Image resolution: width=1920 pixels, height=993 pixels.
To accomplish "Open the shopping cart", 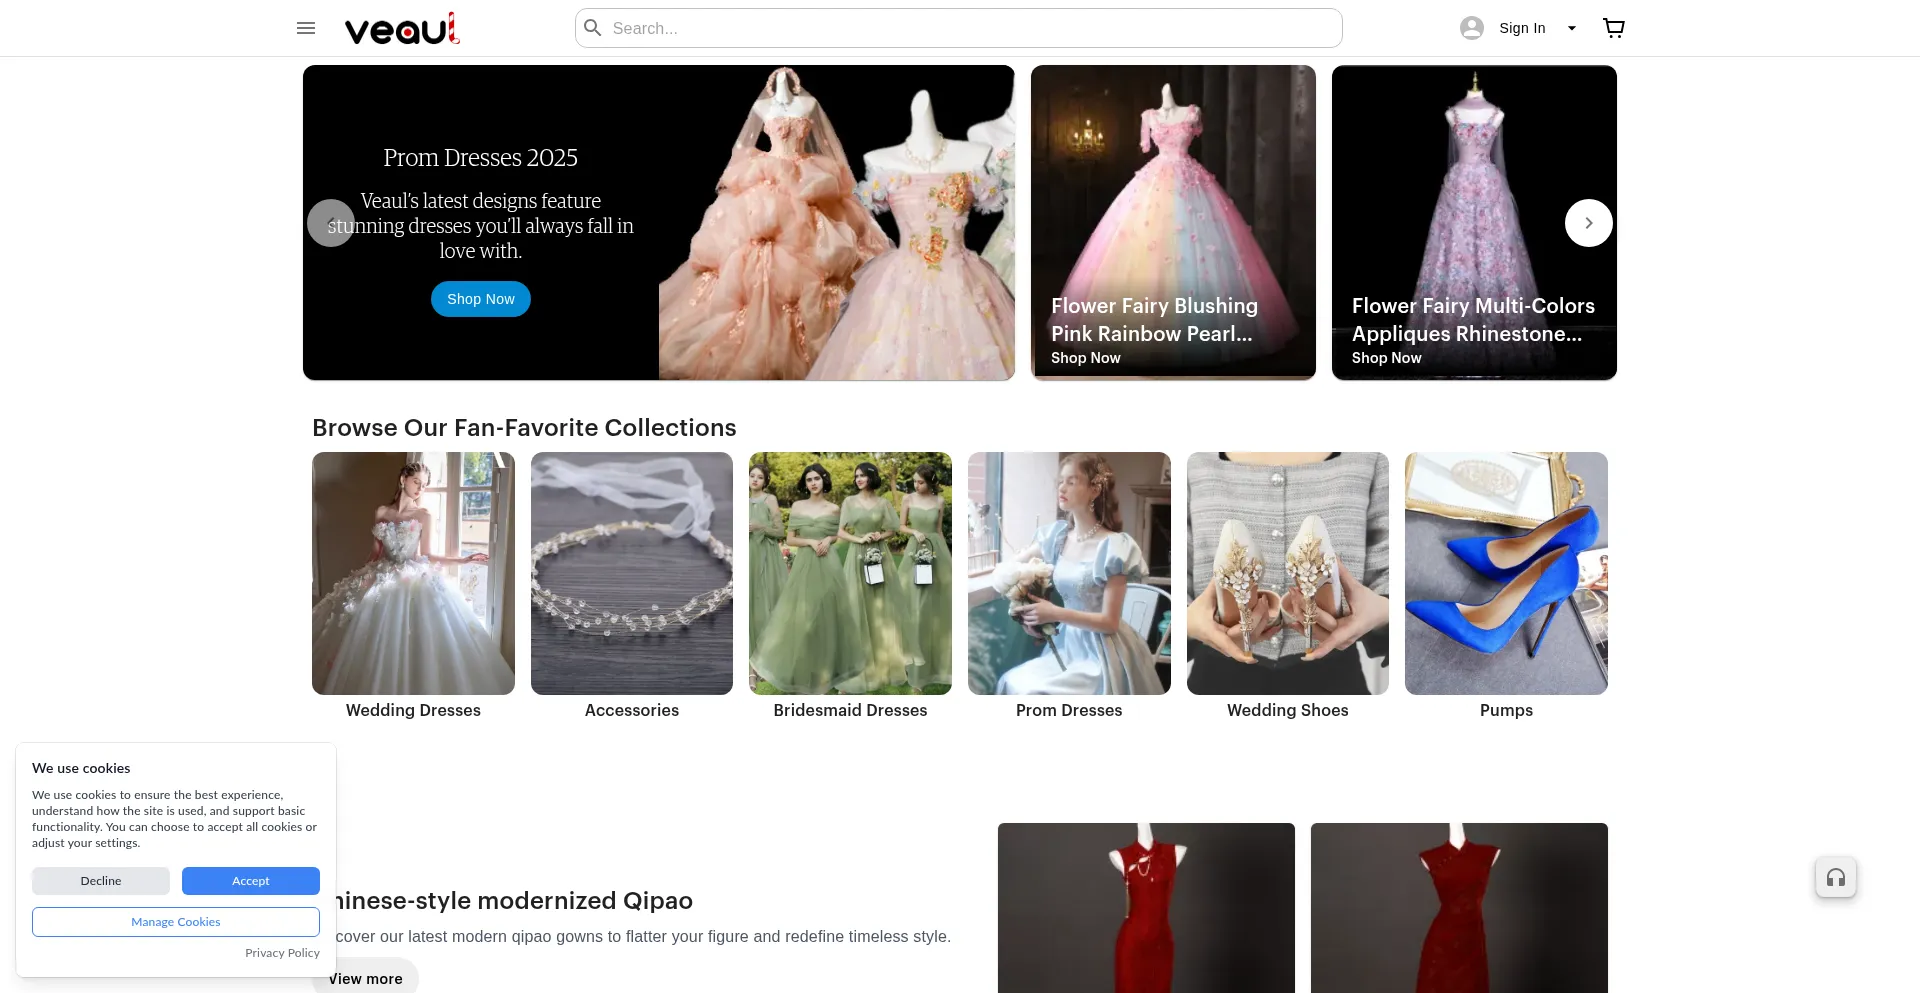I will 1613,27.
